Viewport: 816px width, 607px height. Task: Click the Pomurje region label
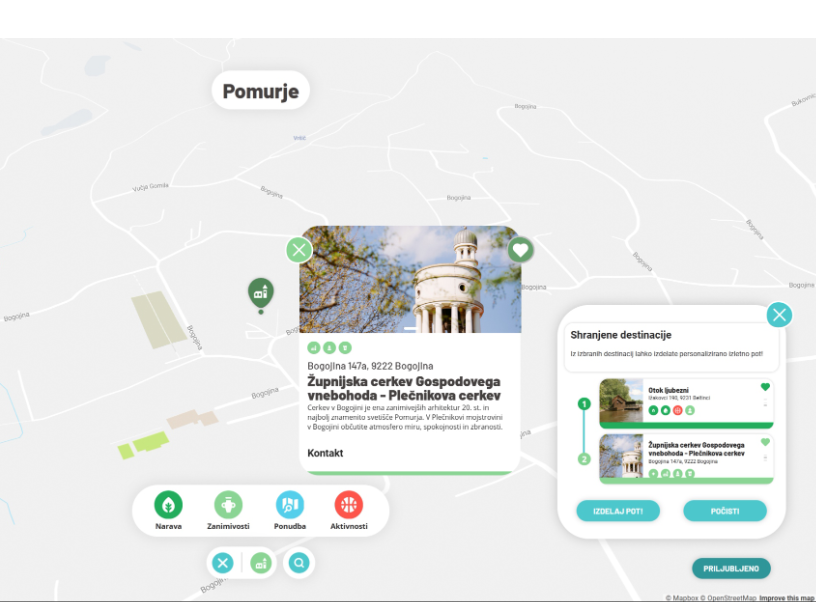tap(261, 92)
